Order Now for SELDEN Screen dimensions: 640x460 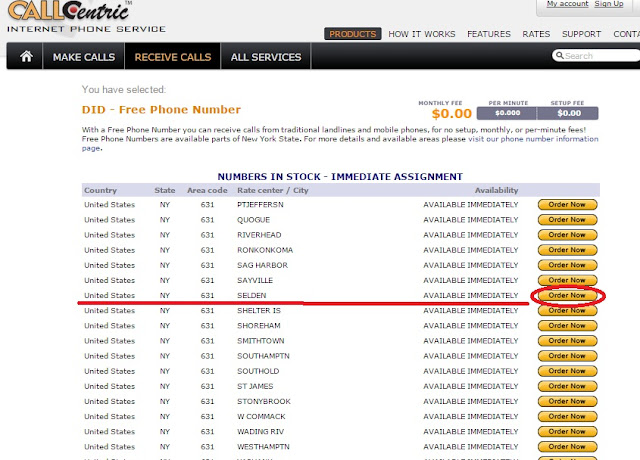coord(567,295)
